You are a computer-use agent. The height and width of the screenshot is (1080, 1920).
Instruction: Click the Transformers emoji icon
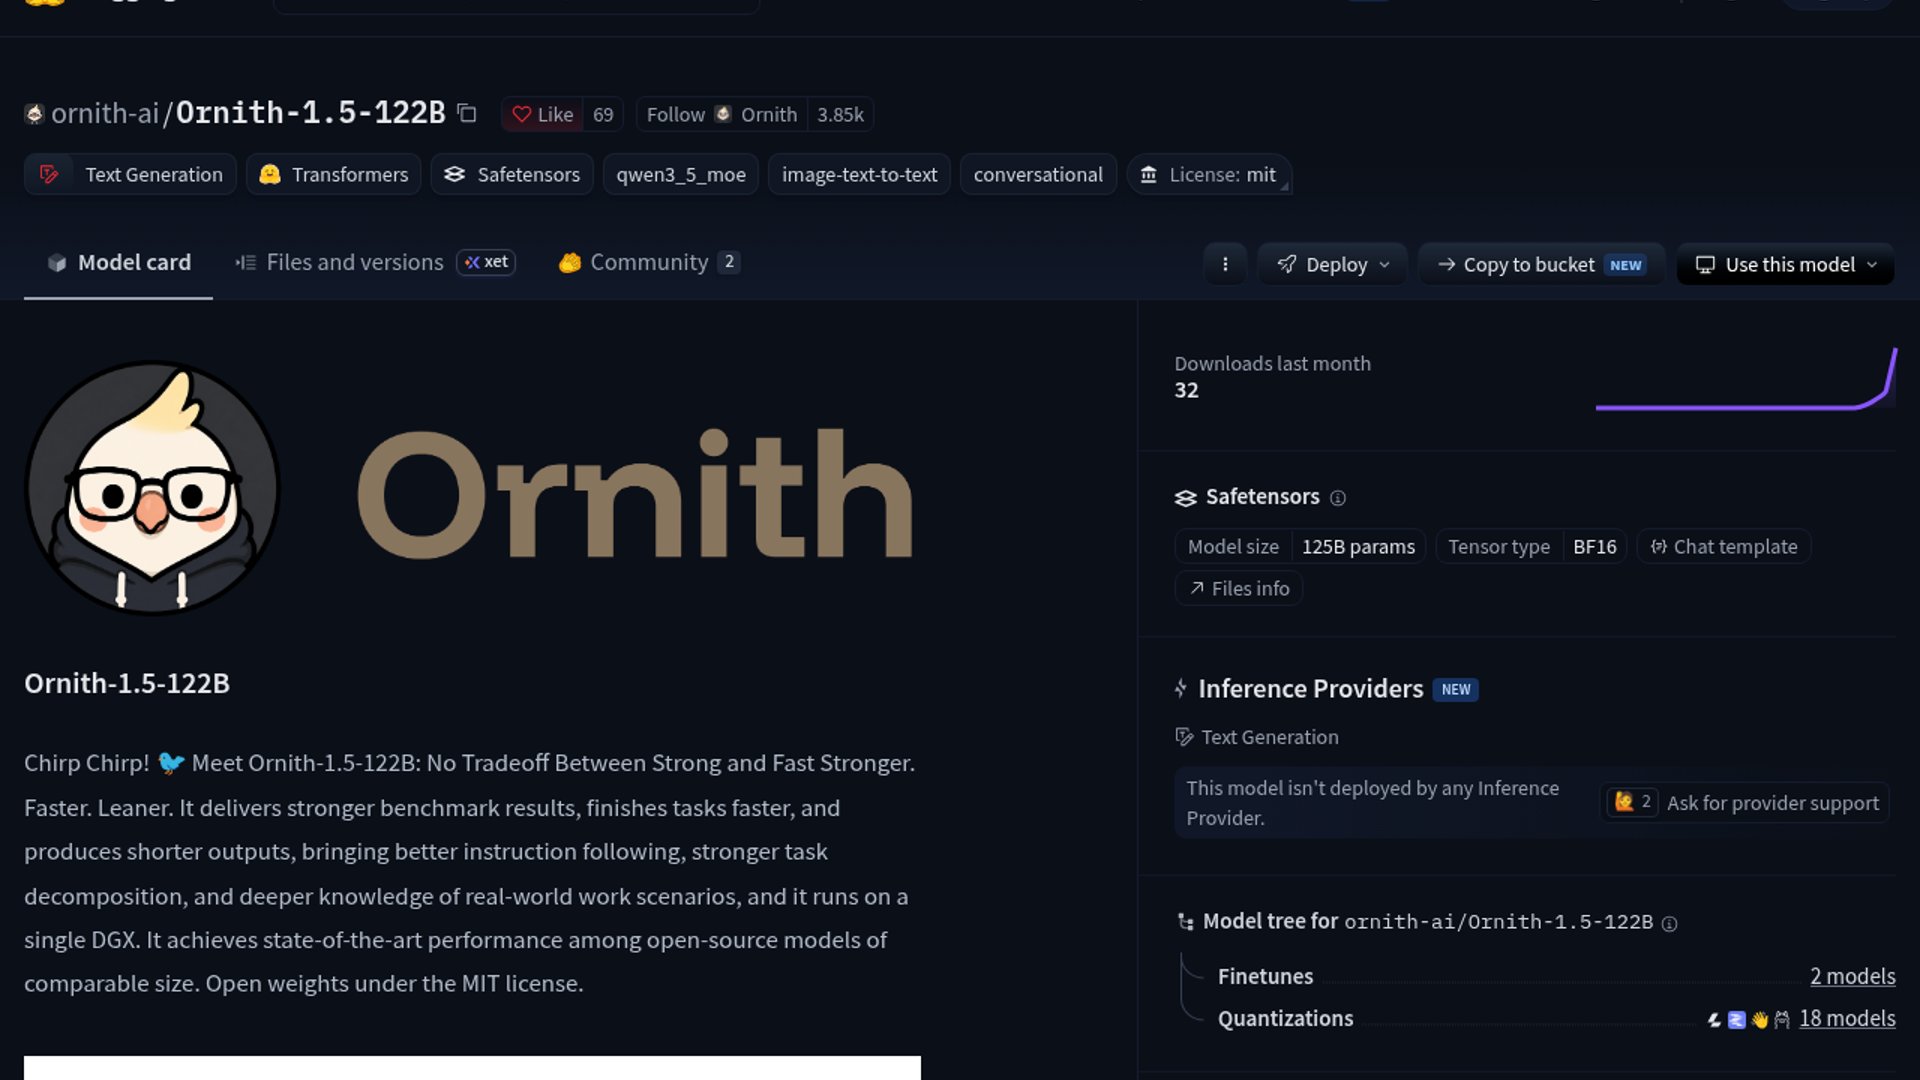(269, 174)
